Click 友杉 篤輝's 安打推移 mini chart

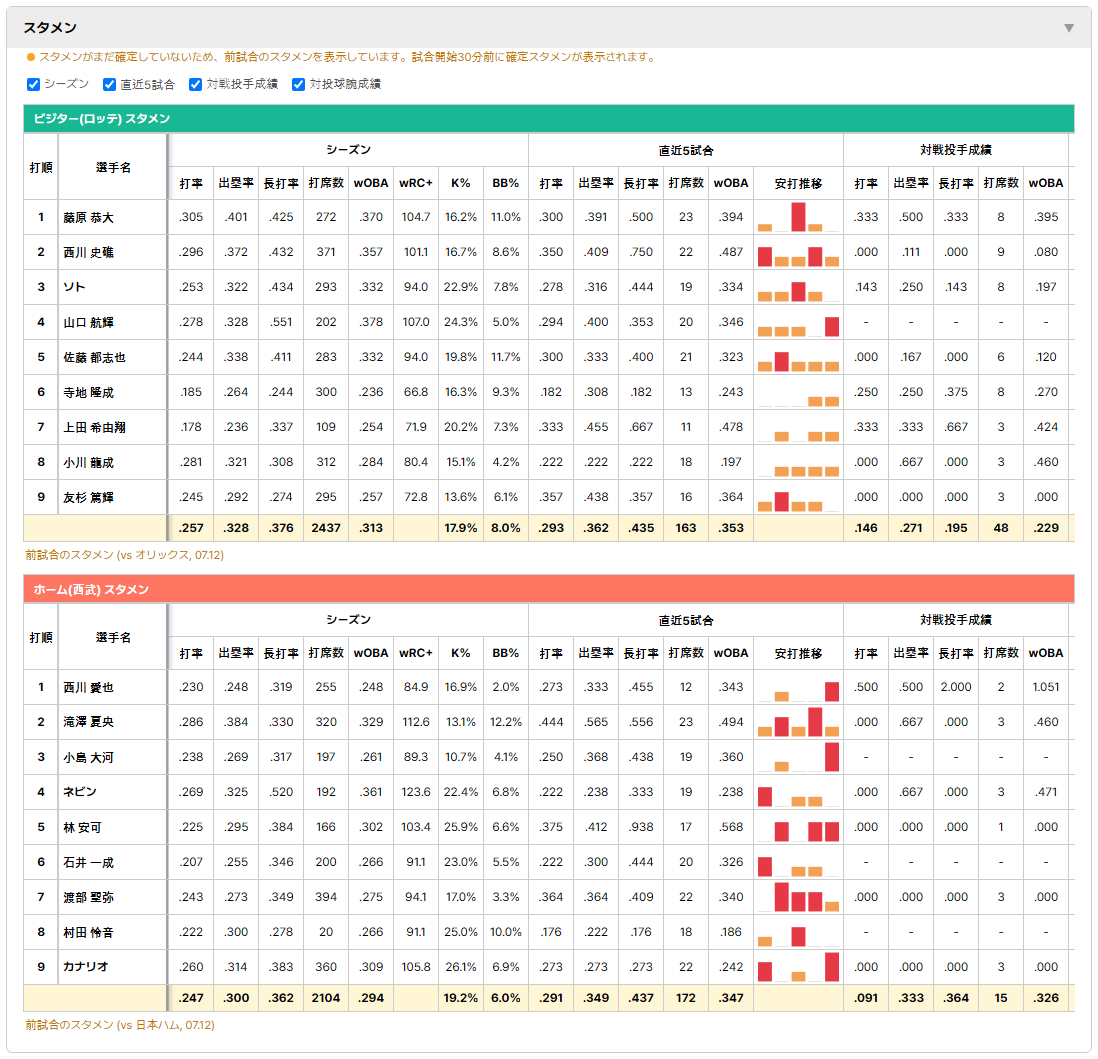click(x=798, y=497)
